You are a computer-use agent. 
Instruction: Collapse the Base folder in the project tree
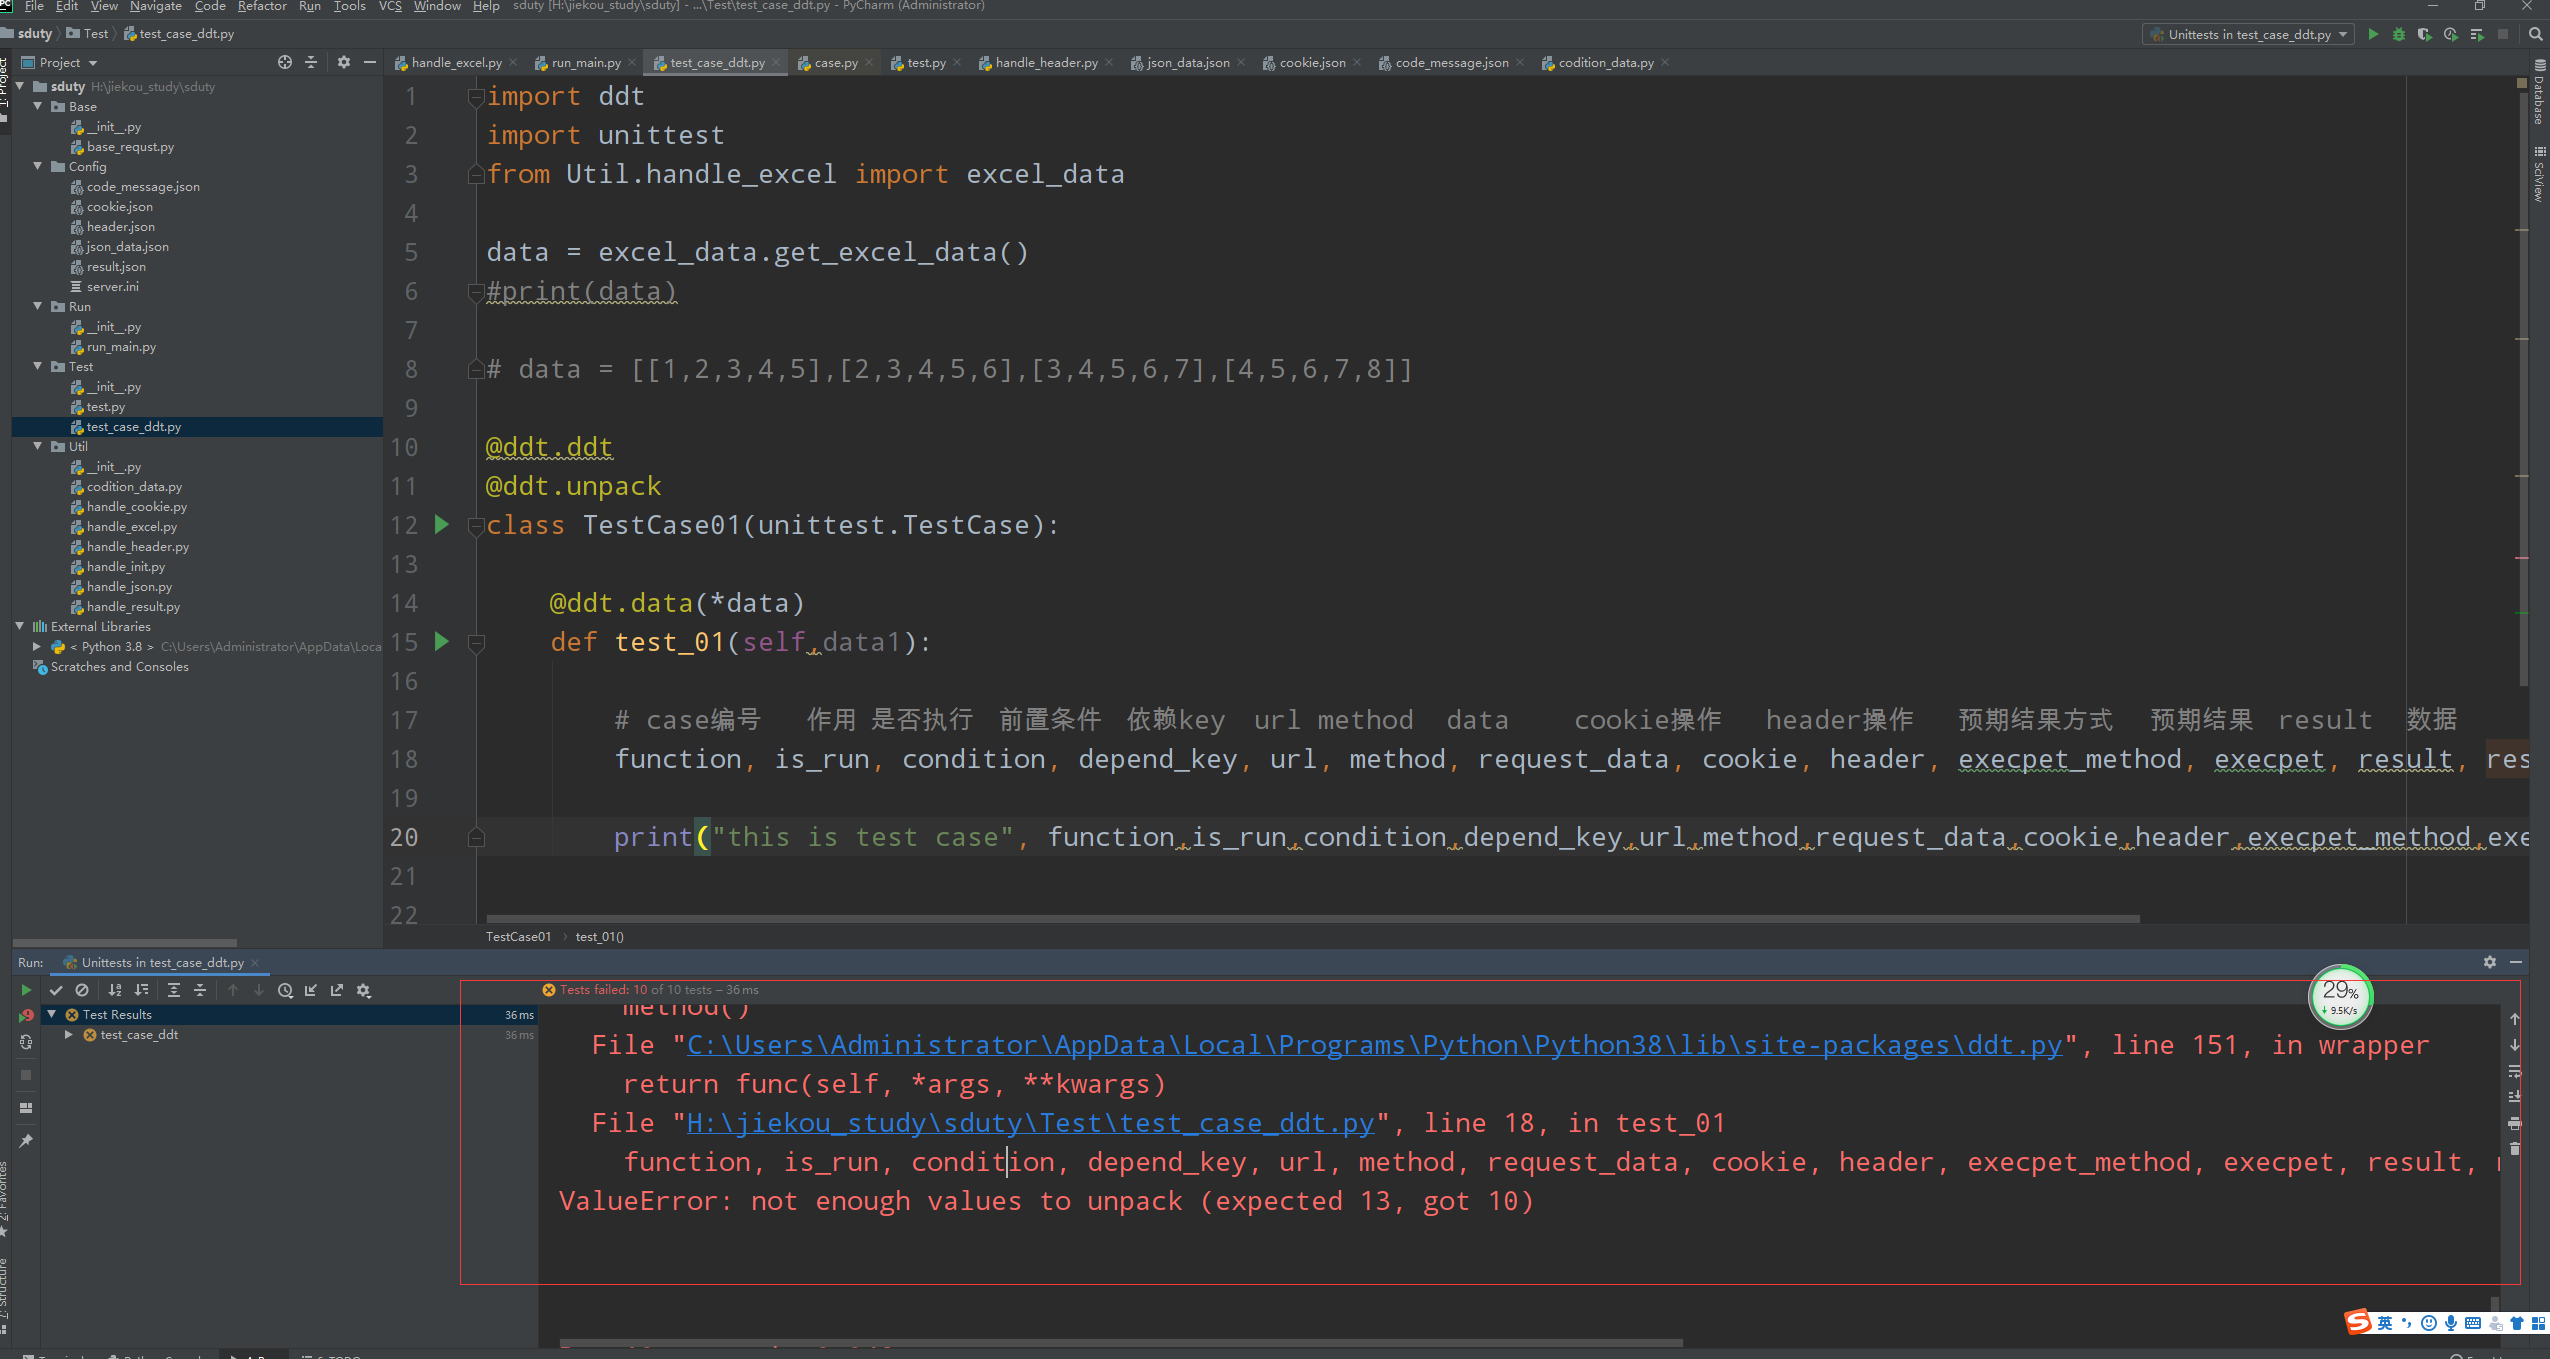pos(37,106)
